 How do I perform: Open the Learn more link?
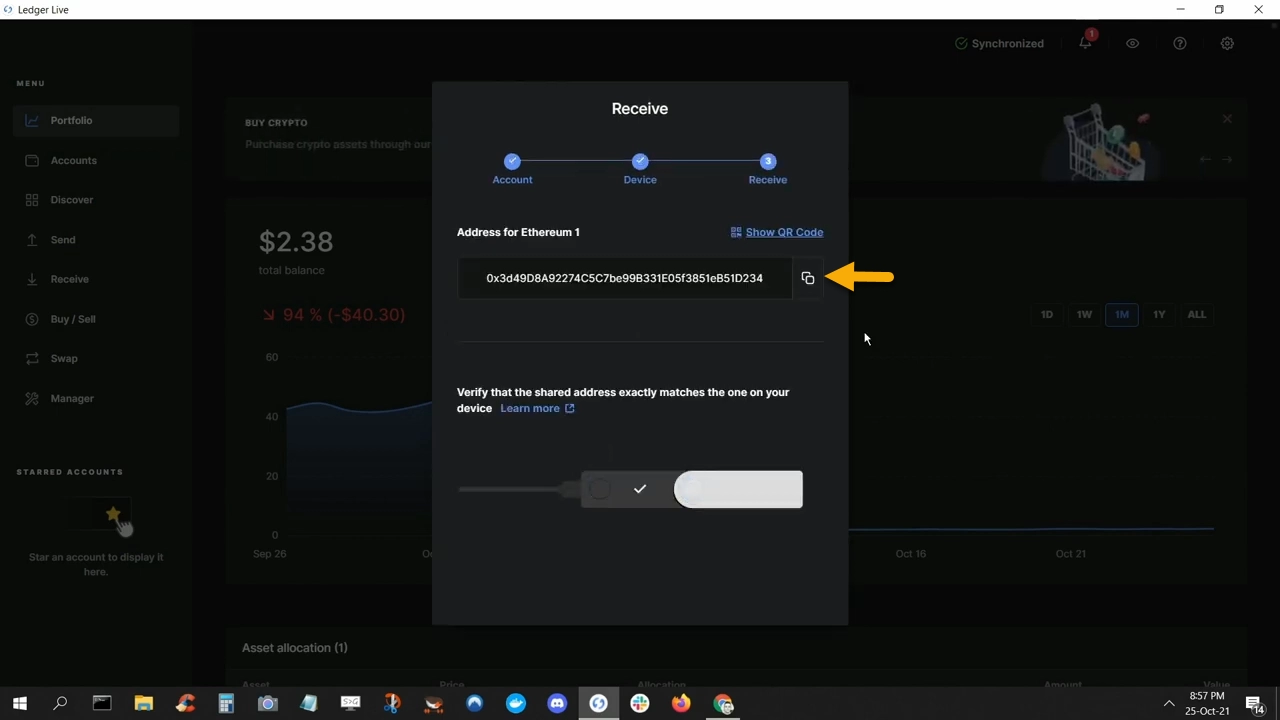point(537,408)
